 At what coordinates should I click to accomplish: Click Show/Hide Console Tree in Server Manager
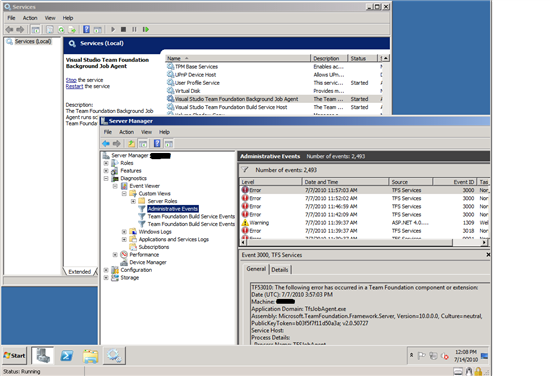(x=143, y=143)
